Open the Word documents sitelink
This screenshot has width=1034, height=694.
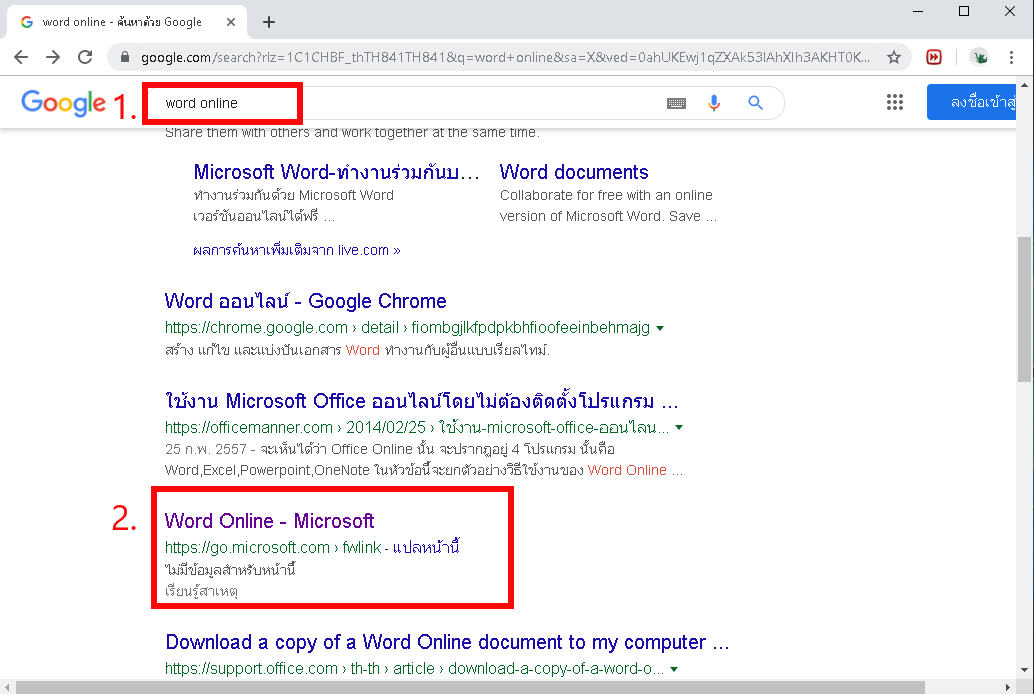click(574, 172)
